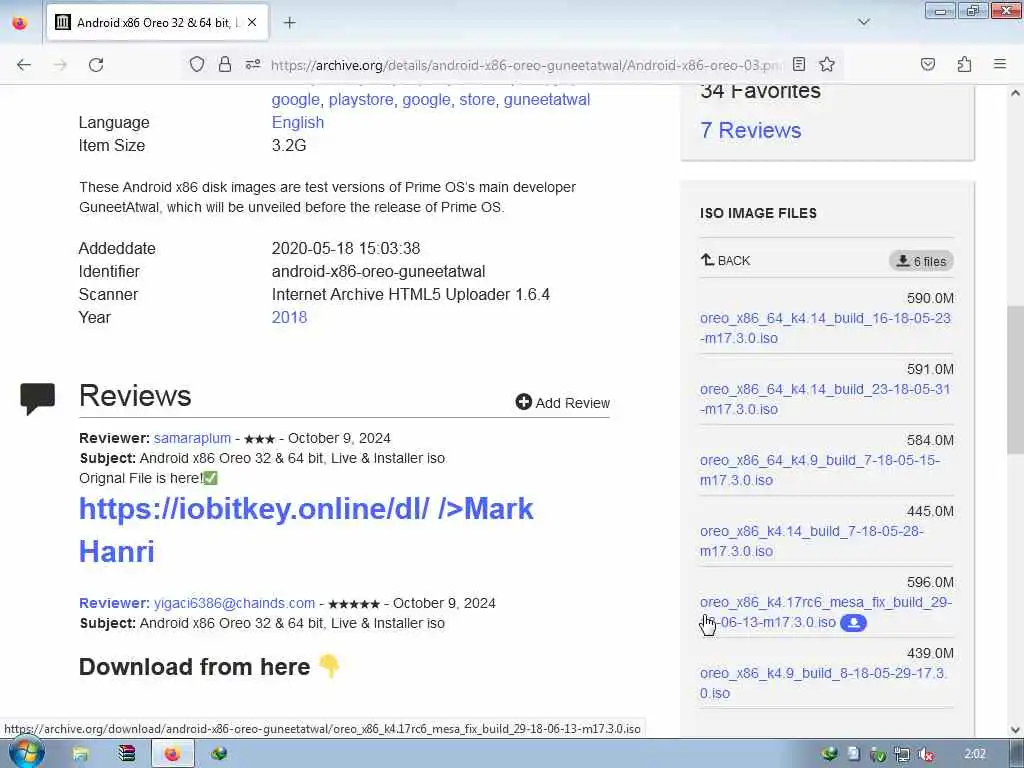Select the Android x86 Oreo tab
Screen dimensions: 1024x768
point(157,23)
